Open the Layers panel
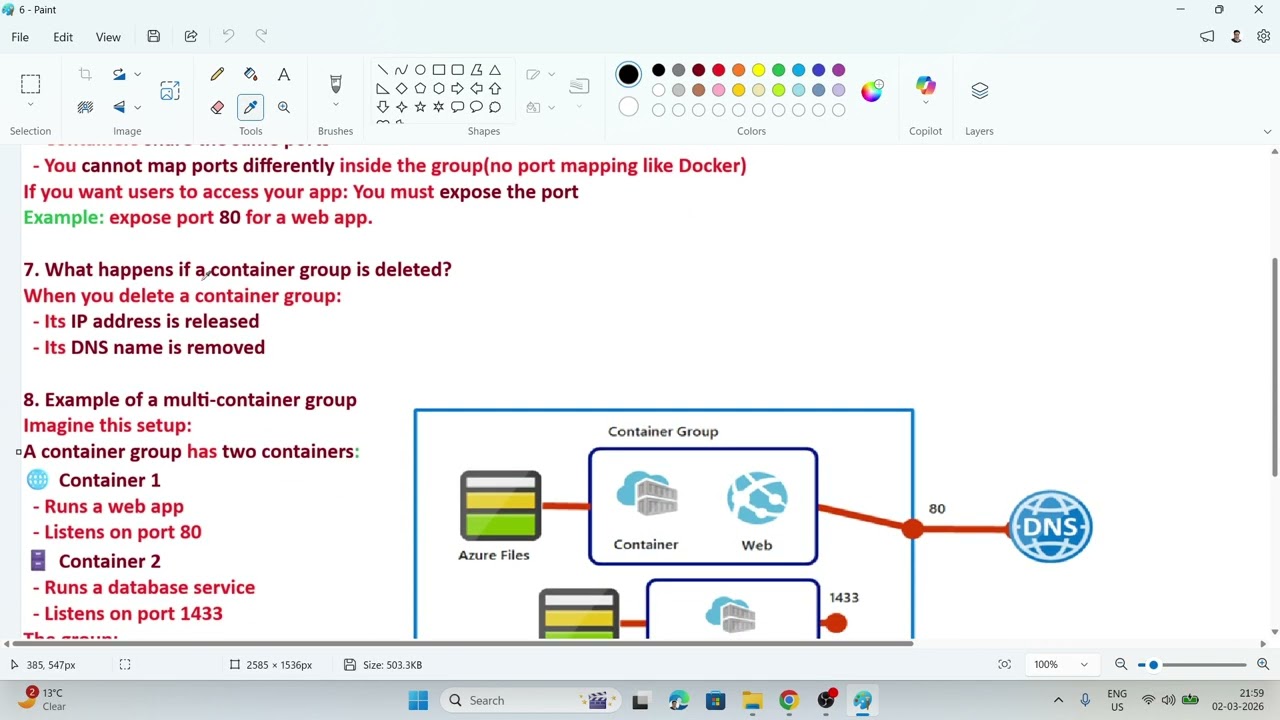Image resolution: width=1280 pixels, height=720 pixels. pos(979,91)
